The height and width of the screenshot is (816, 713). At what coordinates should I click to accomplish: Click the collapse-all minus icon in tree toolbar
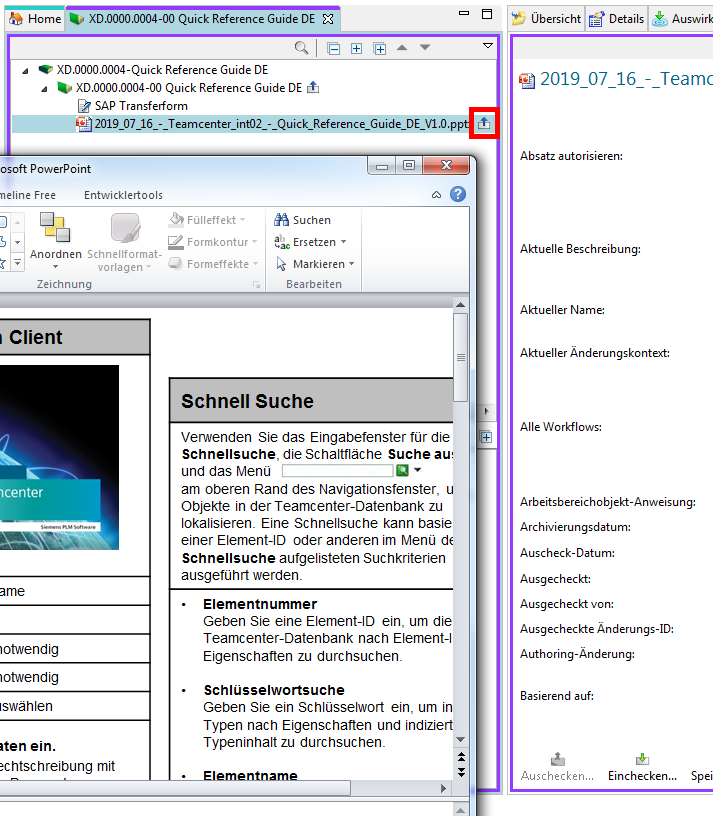tap(334, 48)
